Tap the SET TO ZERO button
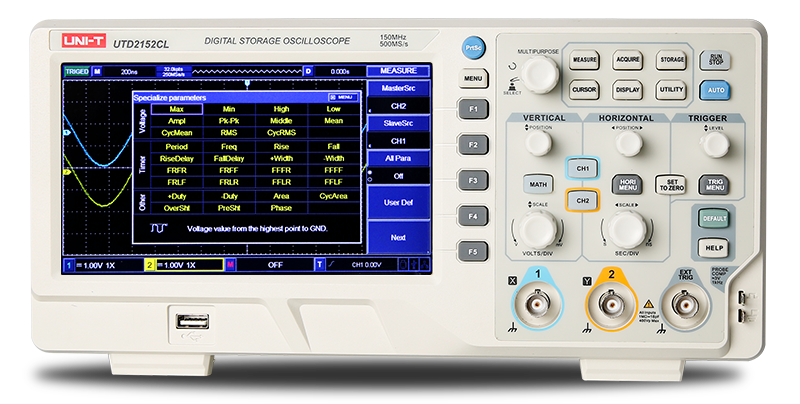 tap(671, 185)
